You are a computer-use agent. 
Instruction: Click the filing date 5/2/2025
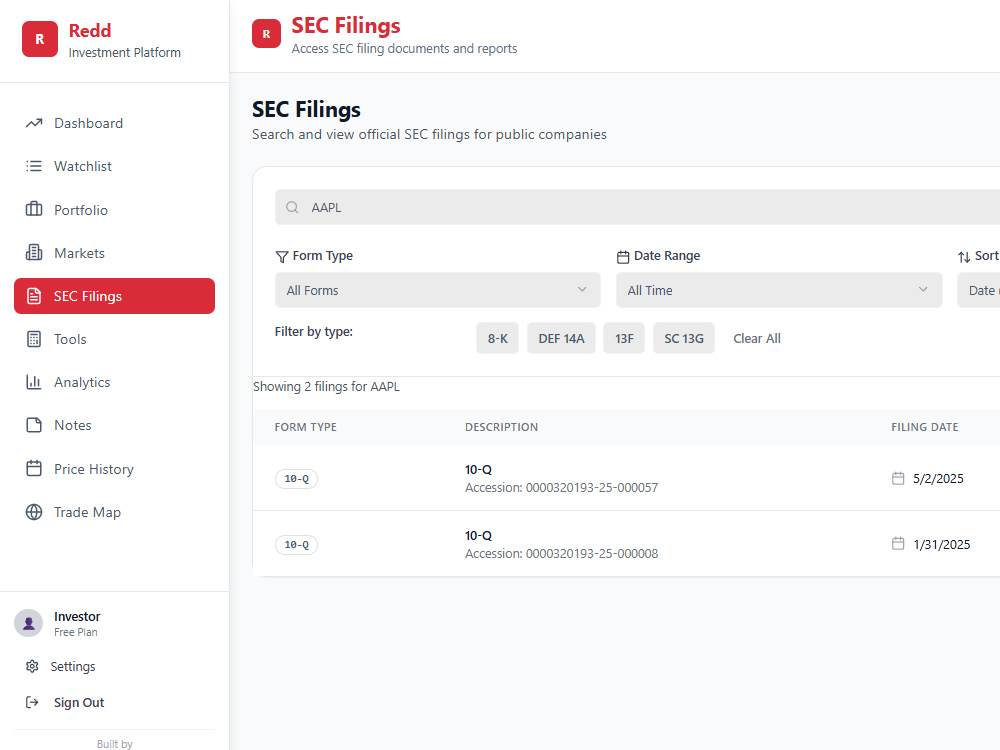[x=938, y=478]
